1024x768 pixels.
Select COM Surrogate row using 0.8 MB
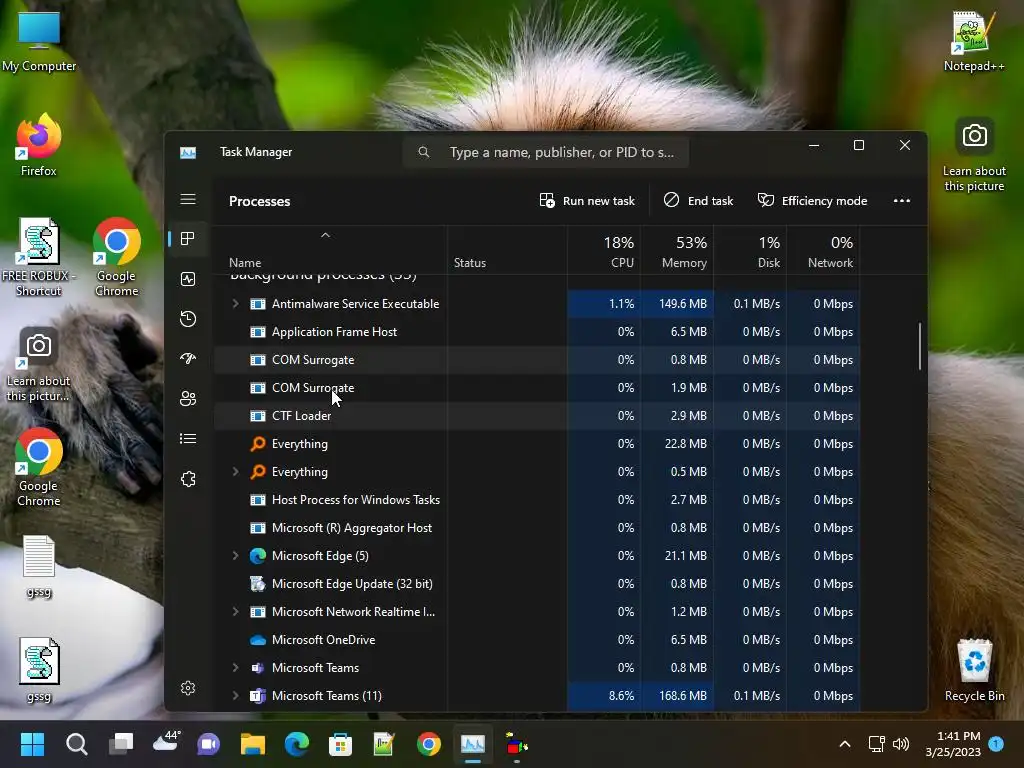[x=537, y=360]
